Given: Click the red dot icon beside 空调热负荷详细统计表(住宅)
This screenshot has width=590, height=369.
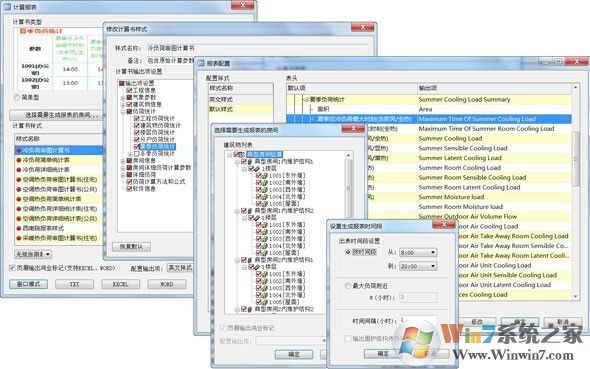Looking at the screenshot, I should point(18,209).
